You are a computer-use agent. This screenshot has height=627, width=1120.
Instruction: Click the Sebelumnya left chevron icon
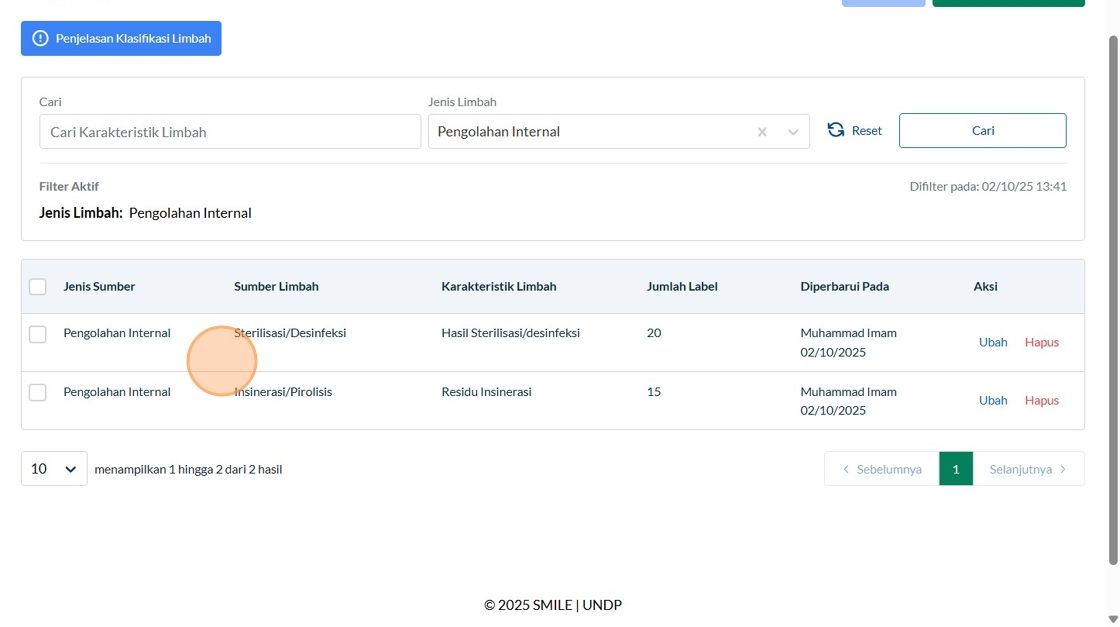tap(846, 469)
